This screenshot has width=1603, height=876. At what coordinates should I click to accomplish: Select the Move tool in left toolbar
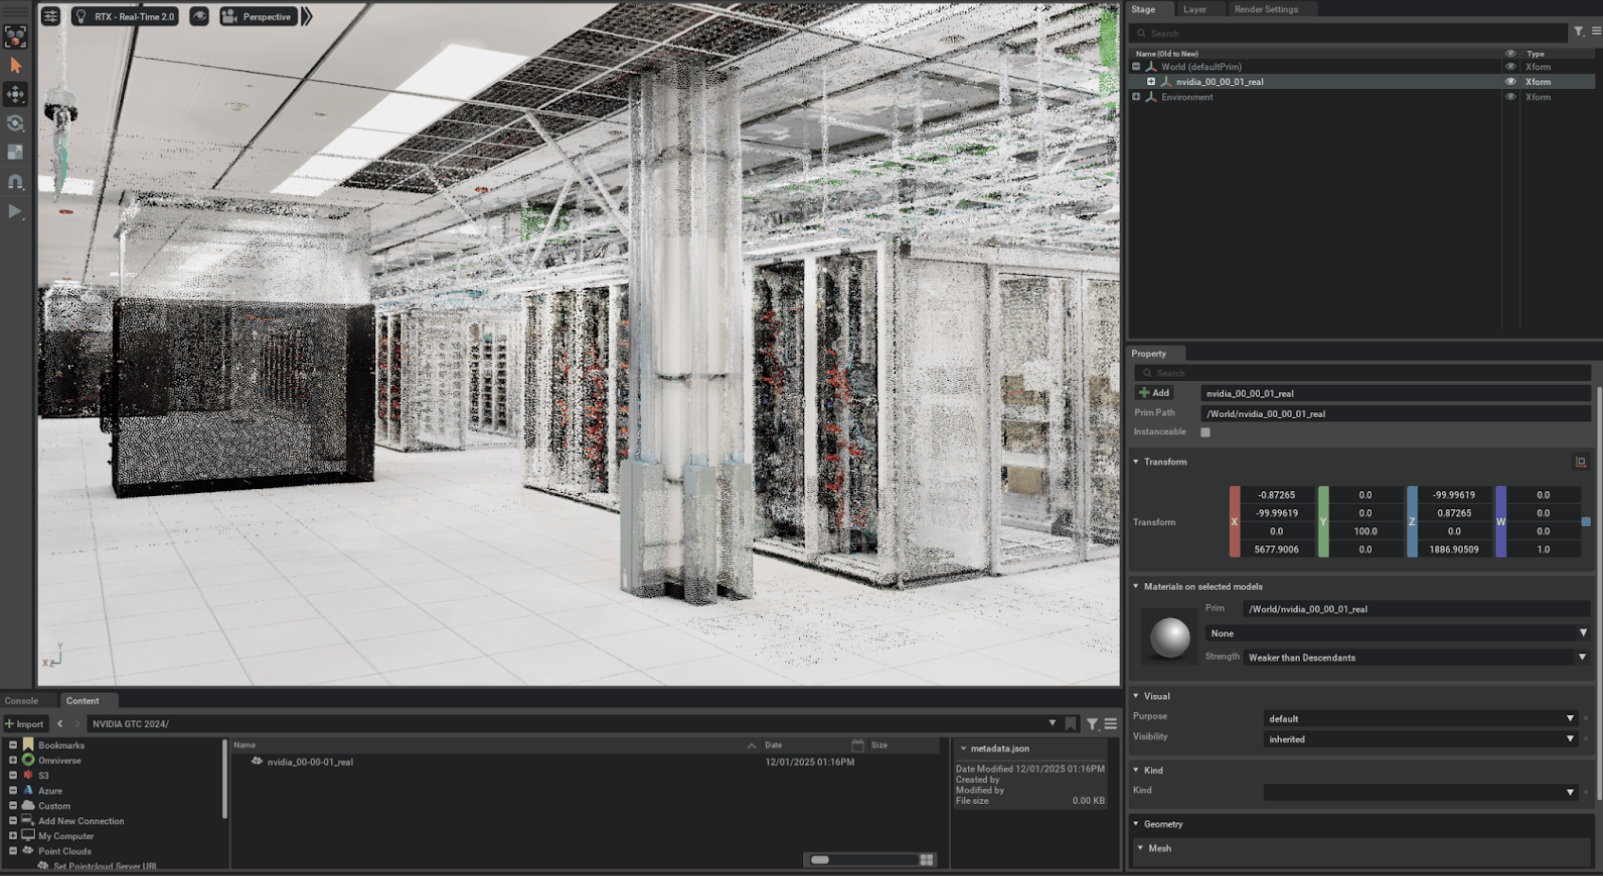[15, 94]
